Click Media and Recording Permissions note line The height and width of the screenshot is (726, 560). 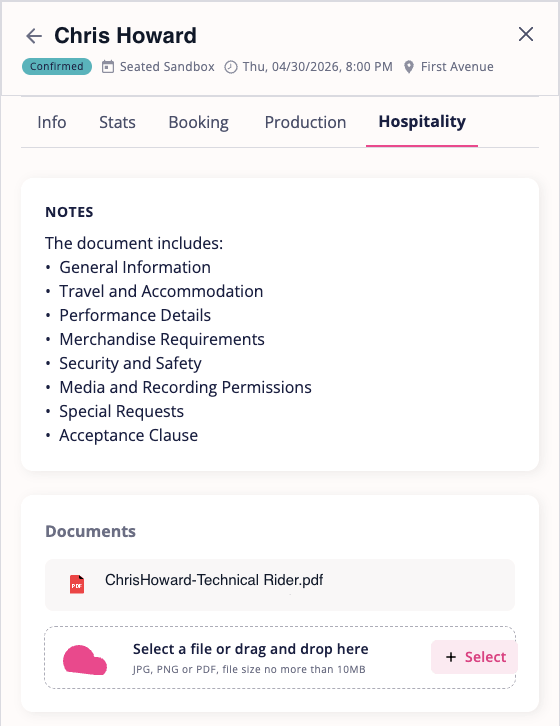[185, 388]
